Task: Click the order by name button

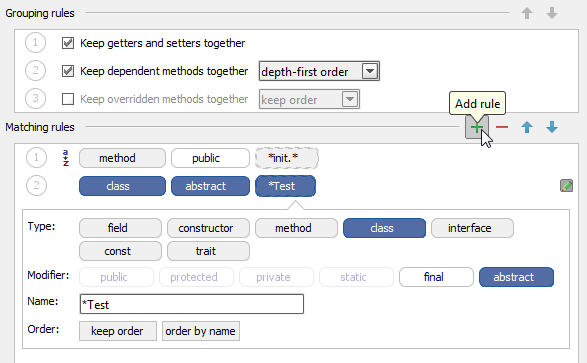Action: pos(201,331)
